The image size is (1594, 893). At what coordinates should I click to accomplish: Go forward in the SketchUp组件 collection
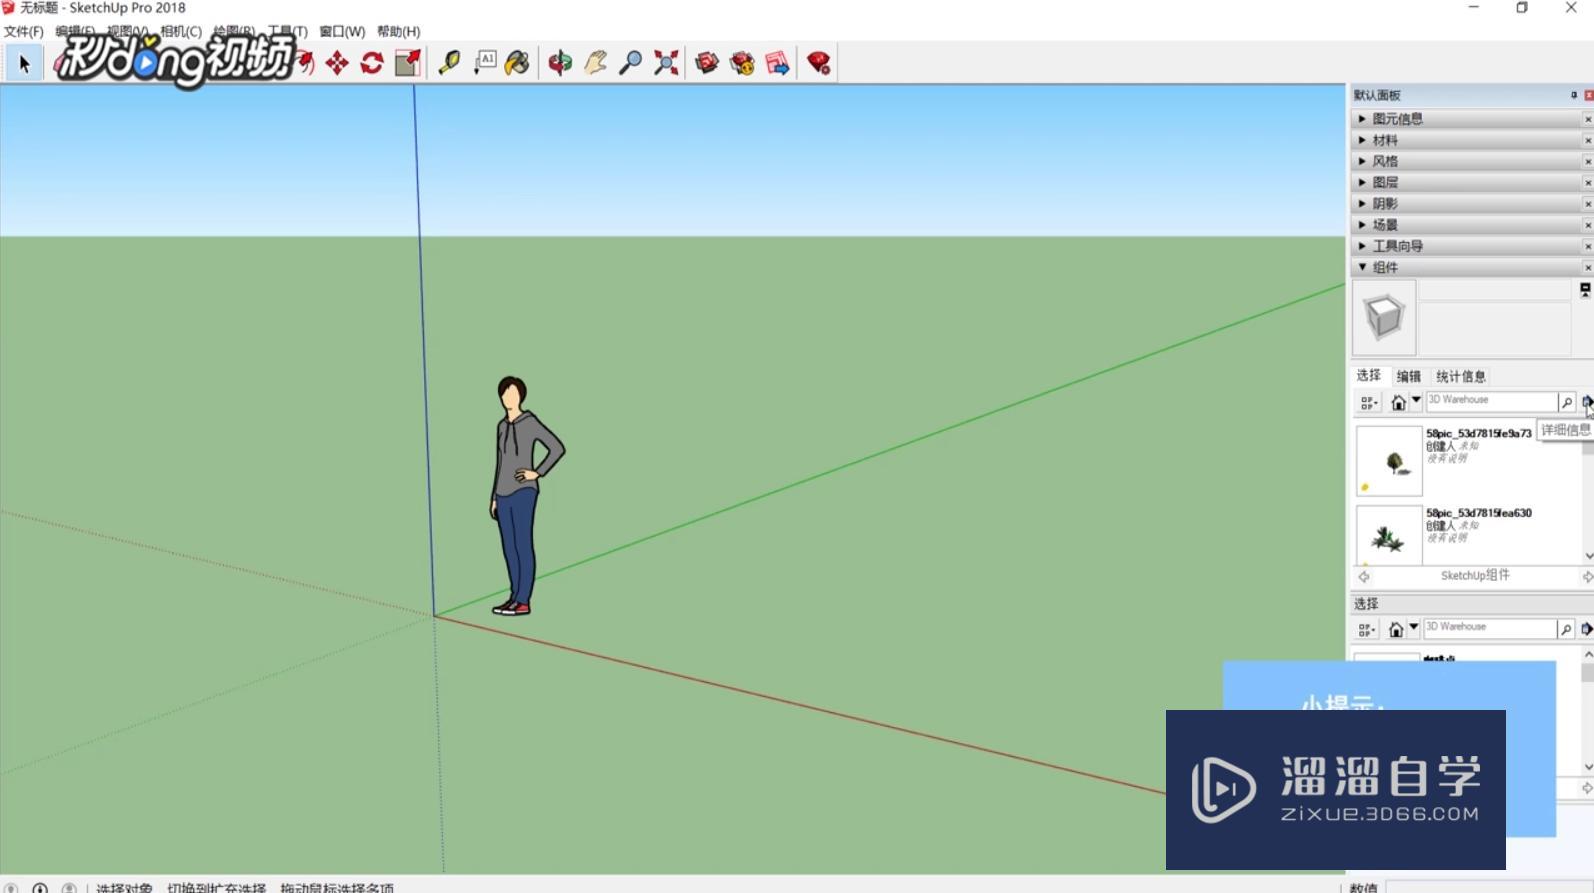[x=1587, y=577]
